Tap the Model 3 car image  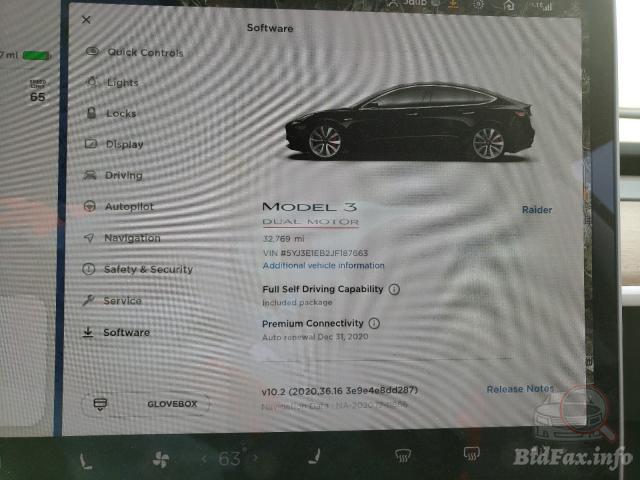point(410,122)
